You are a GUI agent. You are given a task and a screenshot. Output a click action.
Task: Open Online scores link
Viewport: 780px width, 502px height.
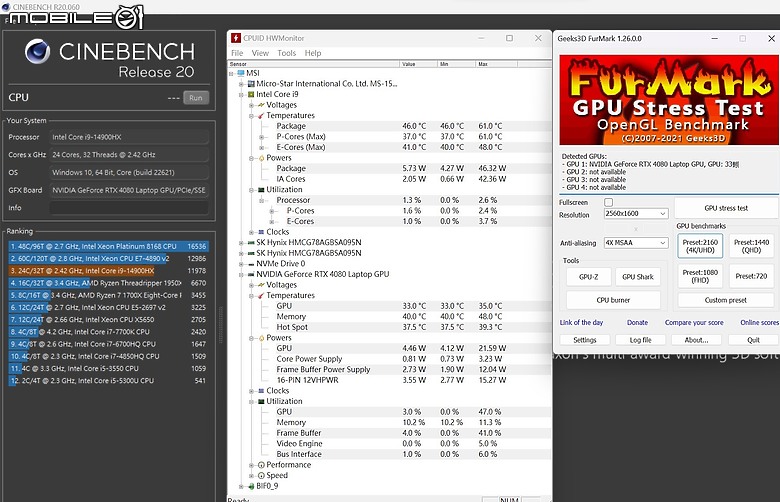pyautogui.click(x=759, y=322)
